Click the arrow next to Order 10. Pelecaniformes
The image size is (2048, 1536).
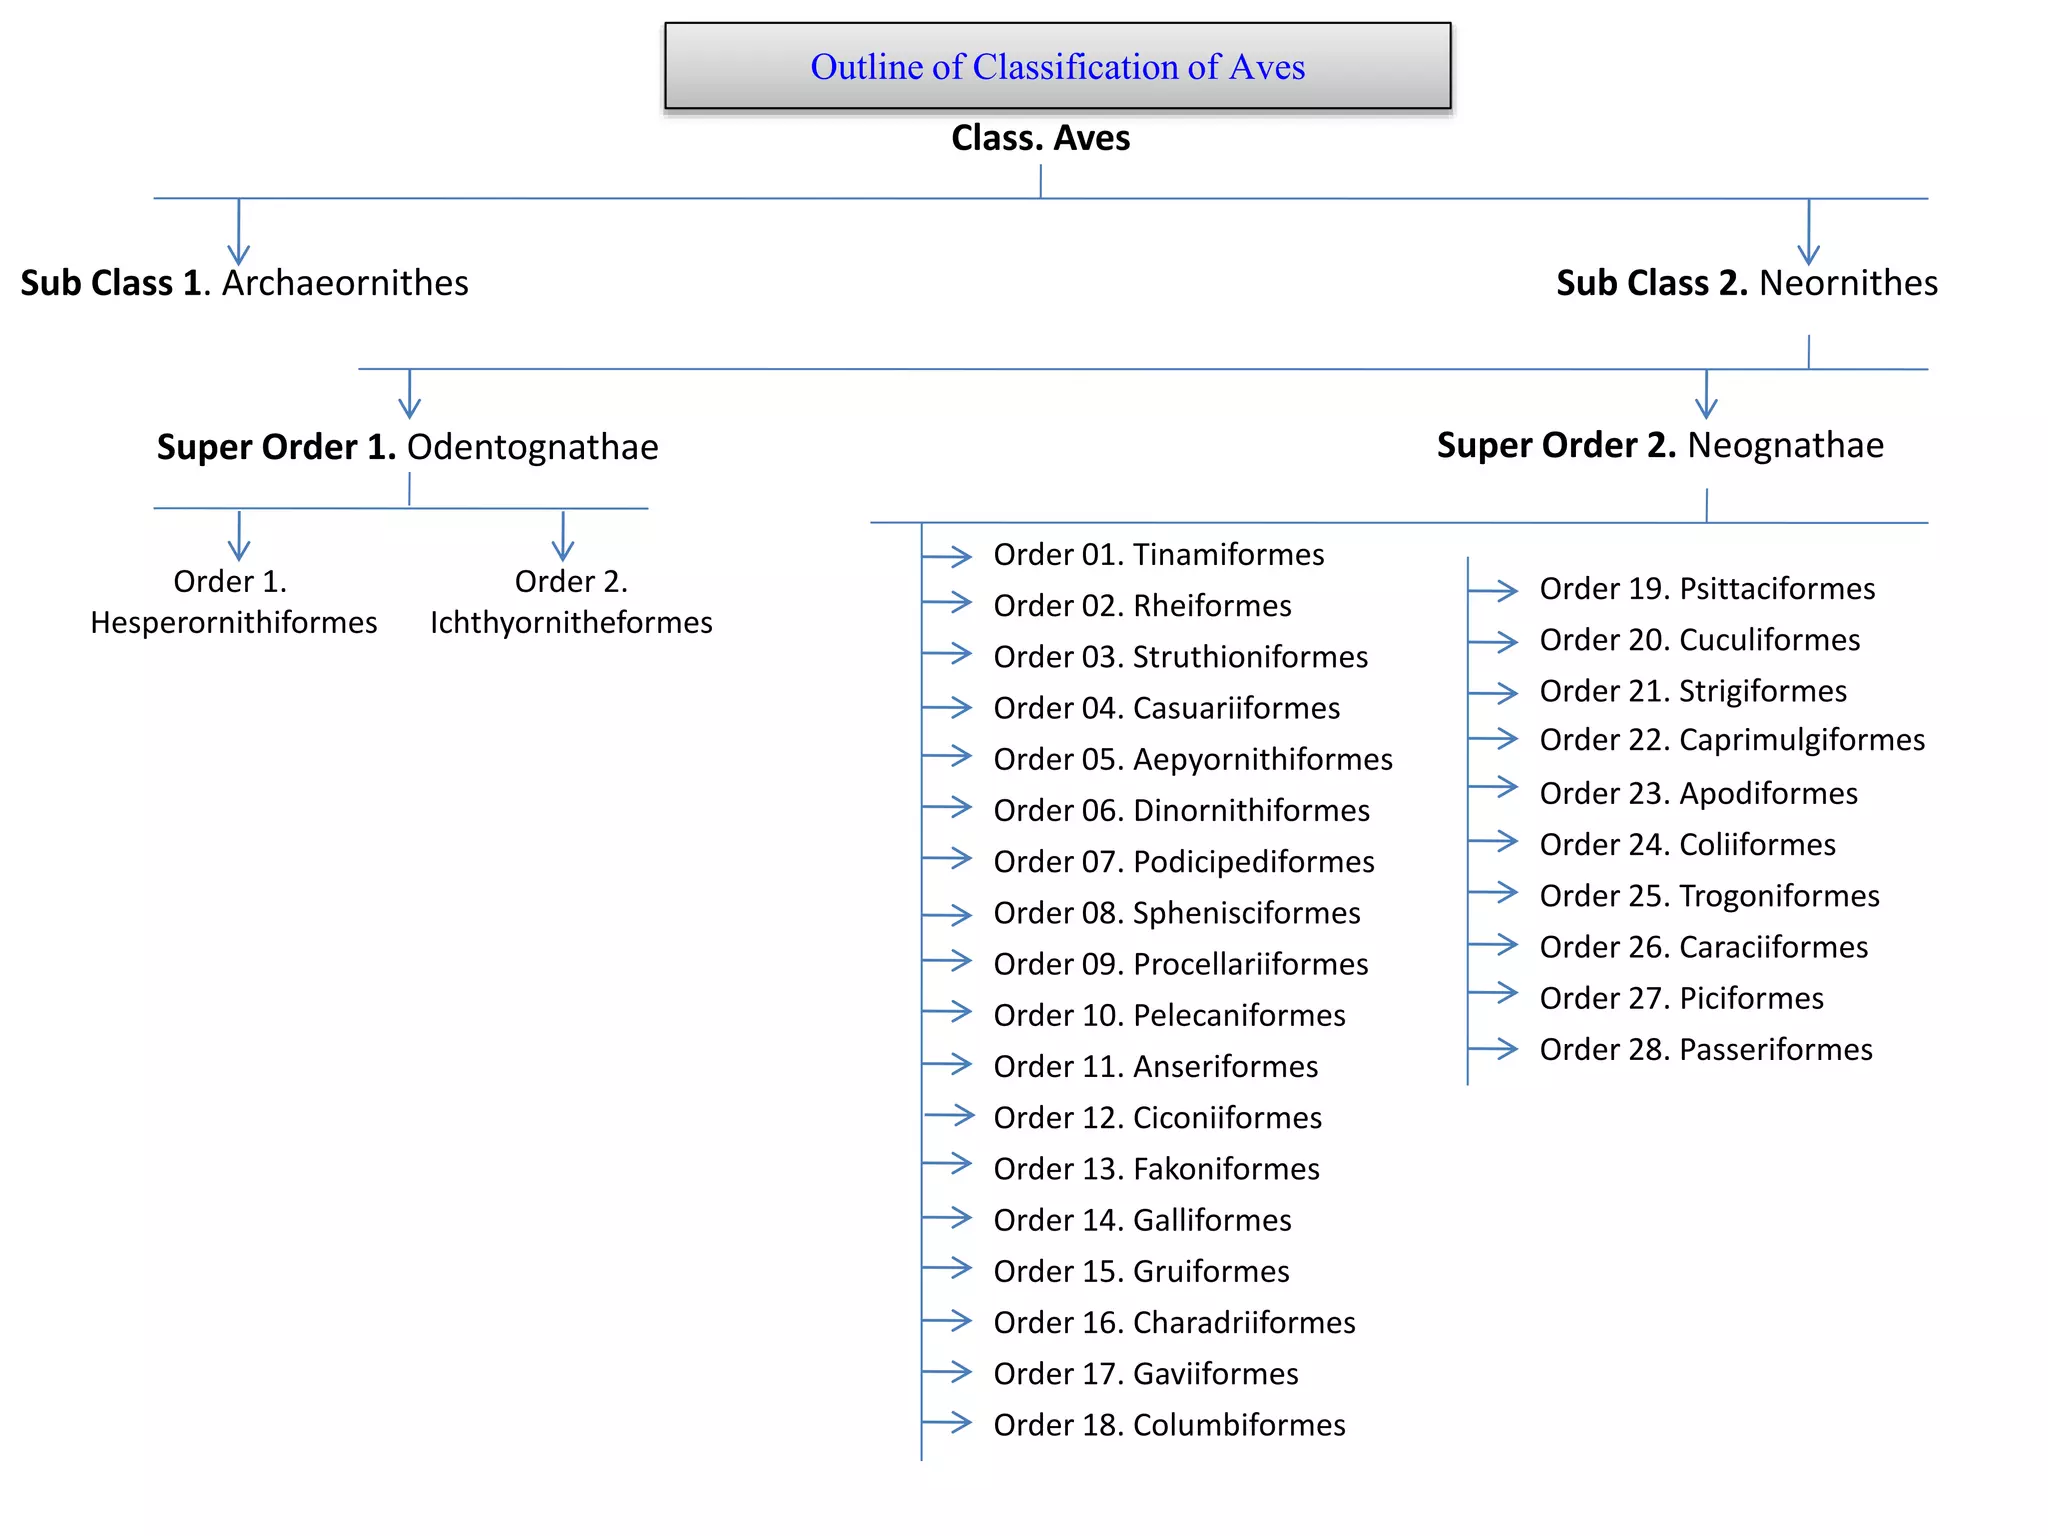point(947,1012)
